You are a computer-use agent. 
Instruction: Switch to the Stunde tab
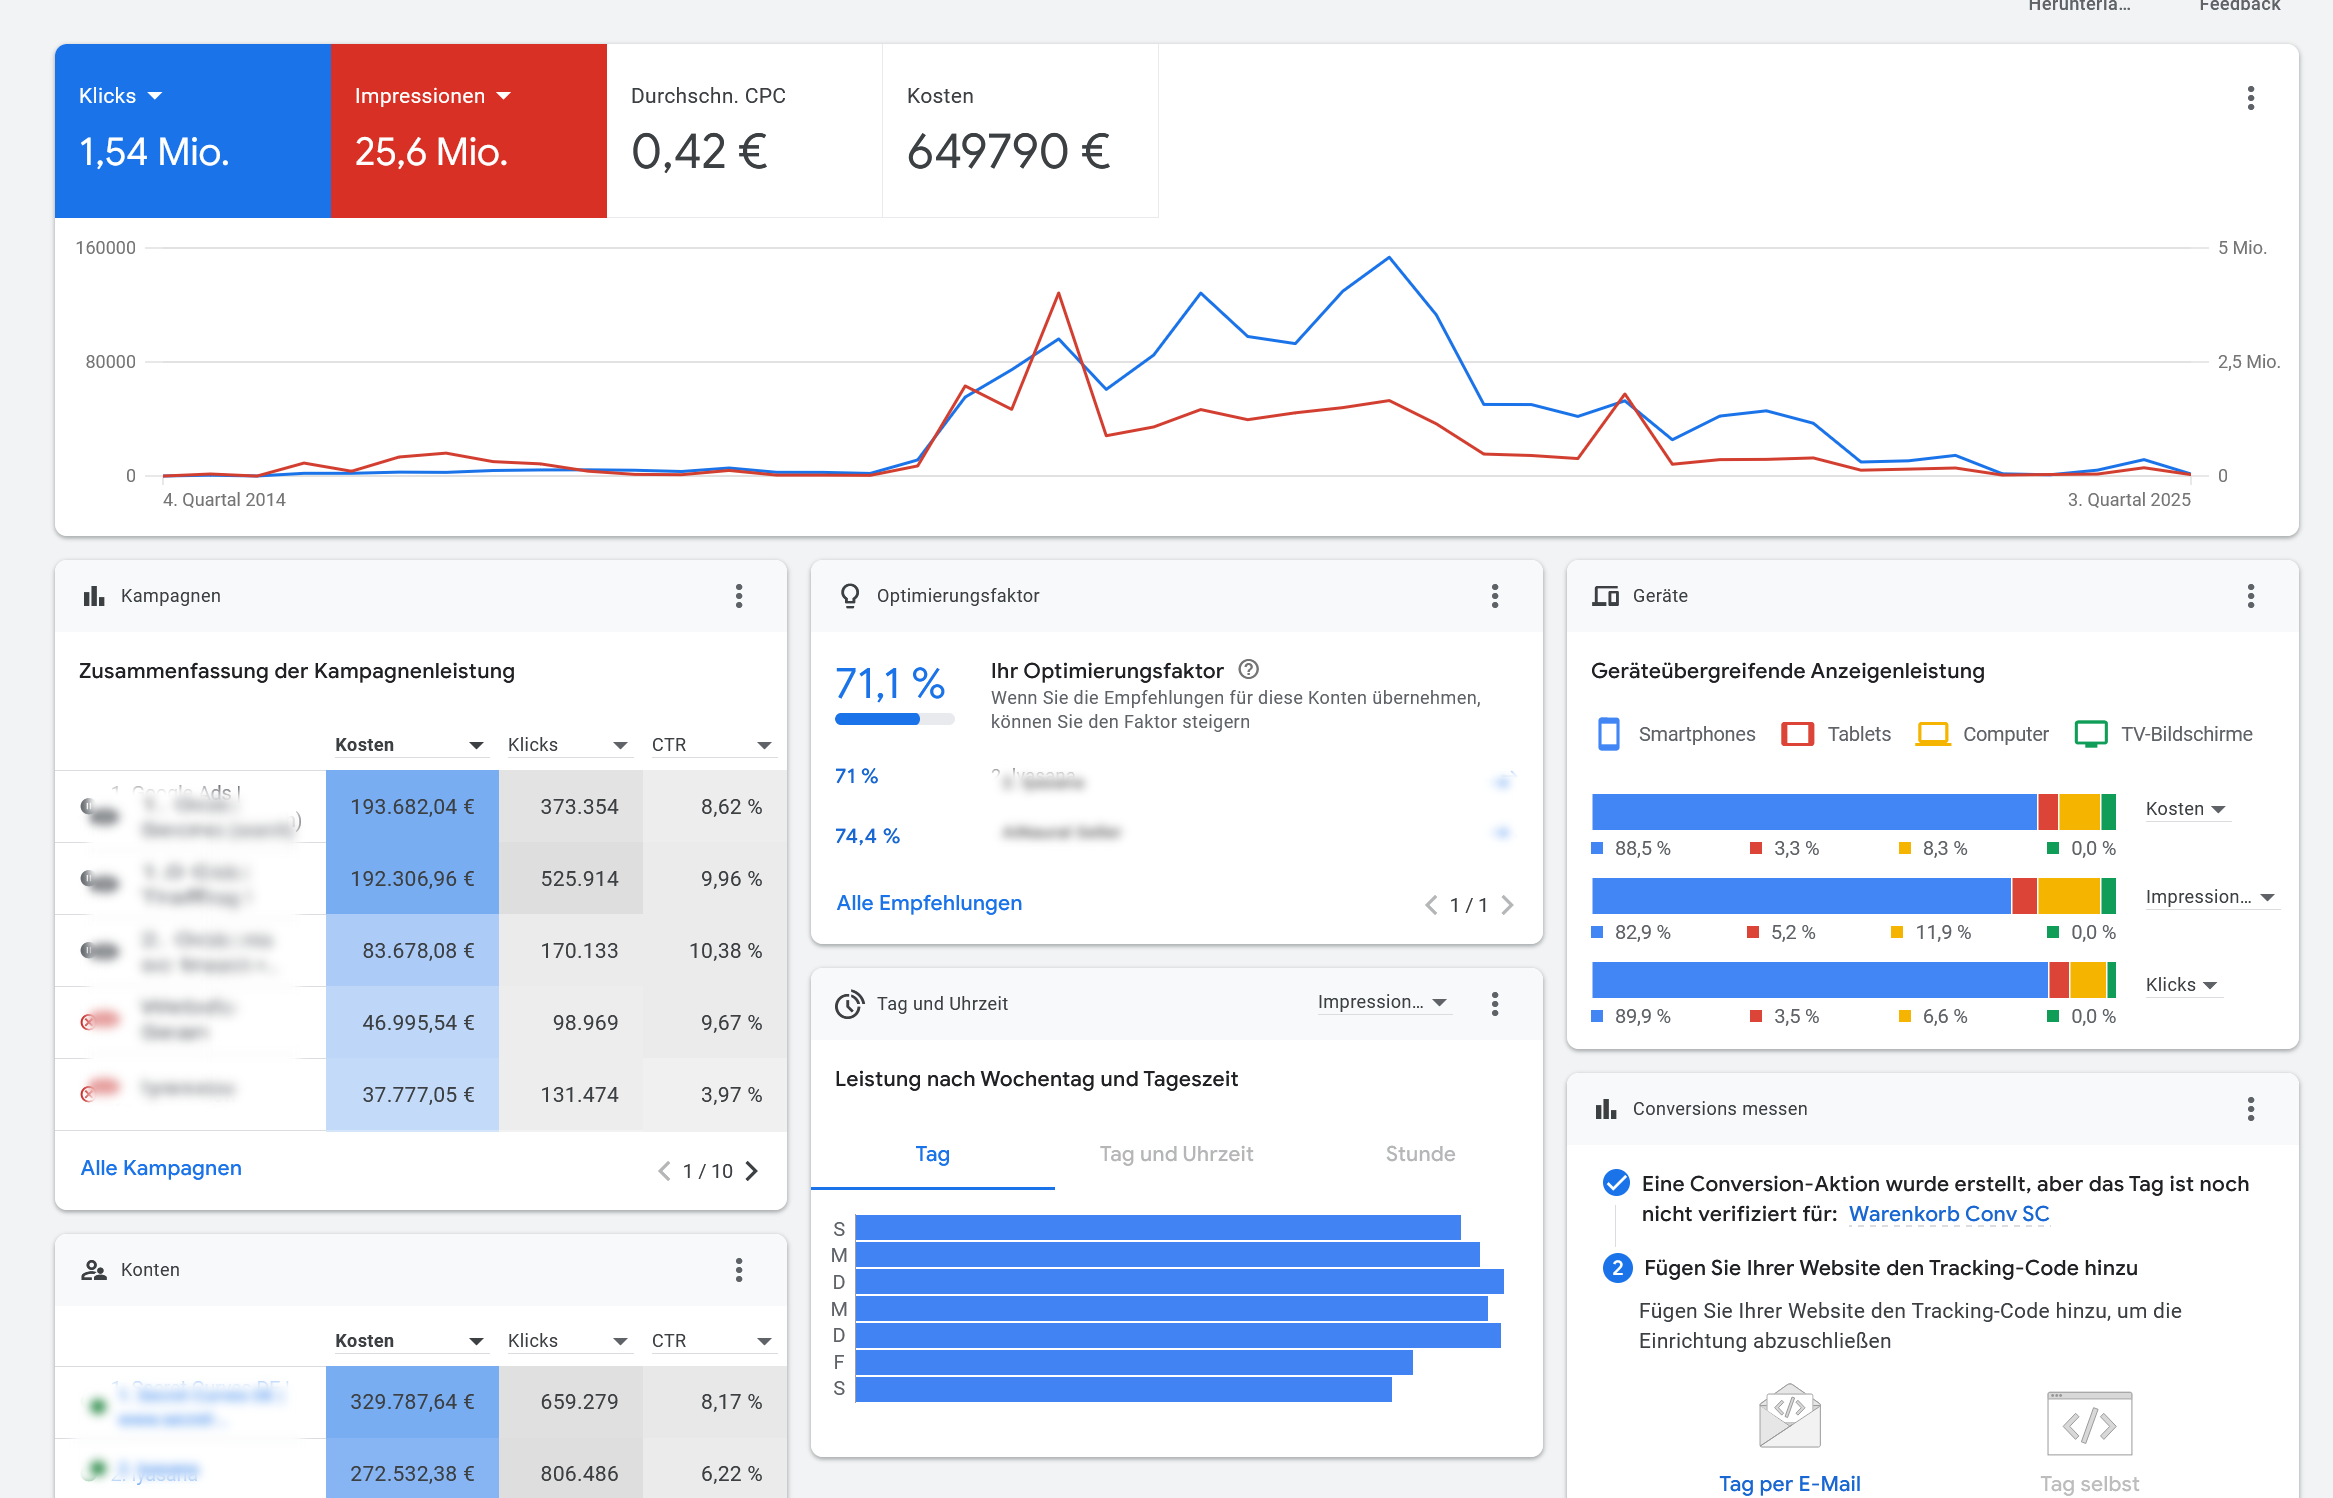click(x=1420, y=1155)
